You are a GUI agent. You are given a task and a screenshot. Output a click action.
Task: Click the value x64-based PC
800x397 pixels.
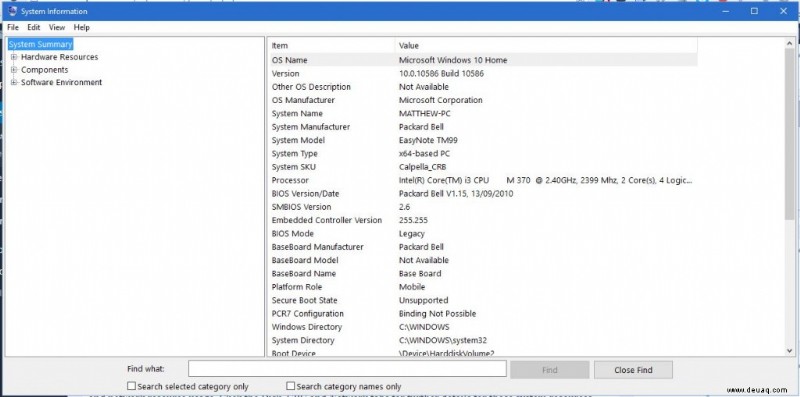424,154
